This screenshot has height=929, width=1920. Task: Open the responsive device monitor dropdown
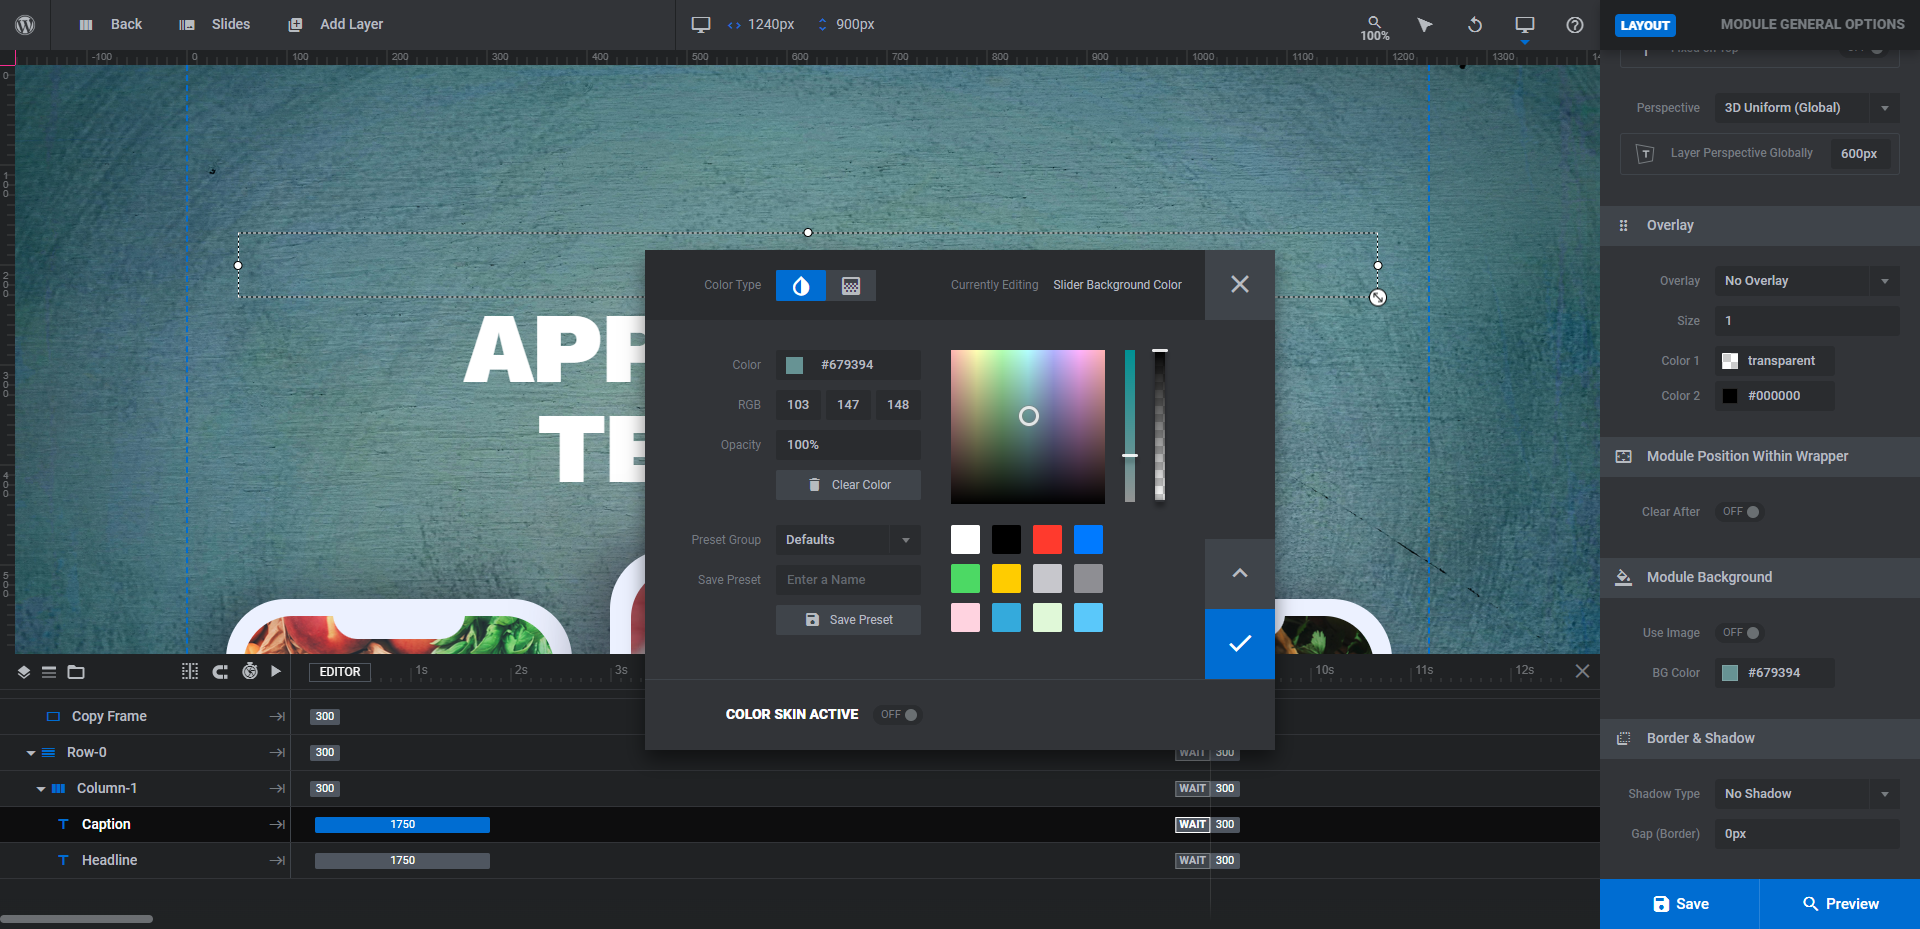[x=1525, y=27]
